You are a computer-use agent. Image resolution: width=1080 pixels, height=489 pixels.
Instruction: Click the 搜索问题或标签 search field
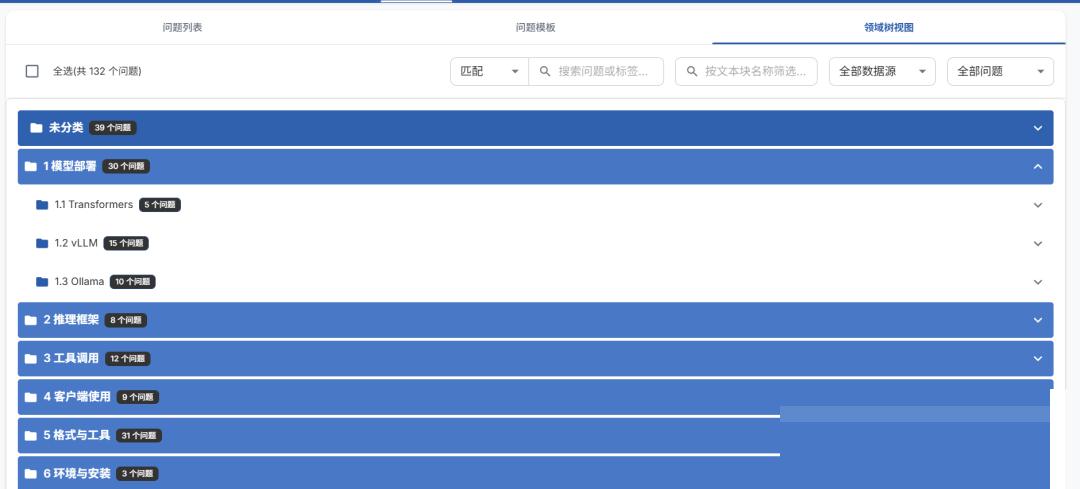[596, 72]
